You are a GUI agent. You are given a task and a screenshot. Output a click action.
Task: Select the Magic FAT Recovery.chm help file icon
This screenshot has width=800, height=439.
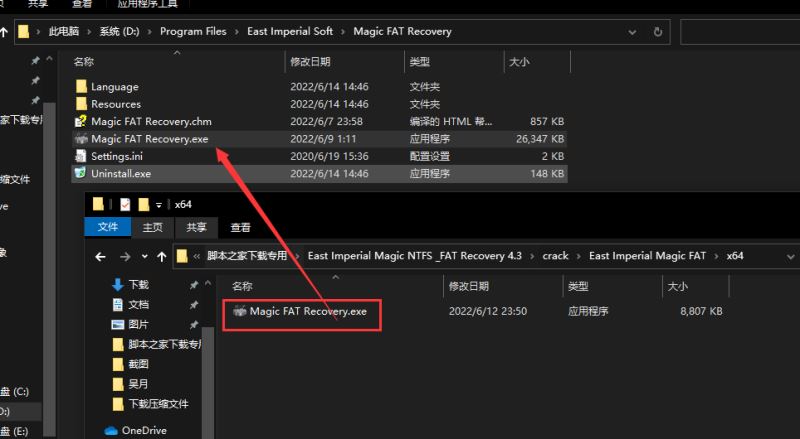(81, 121)
